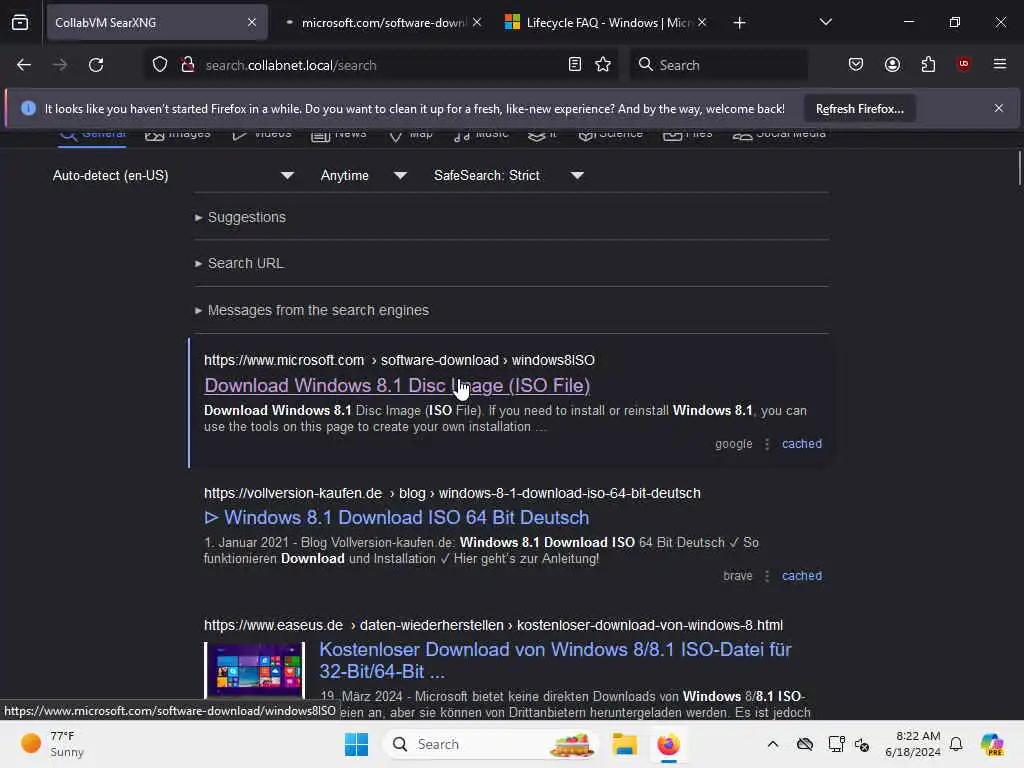Click the site security lock icon

pyautogui.click(x=188, y=65)
